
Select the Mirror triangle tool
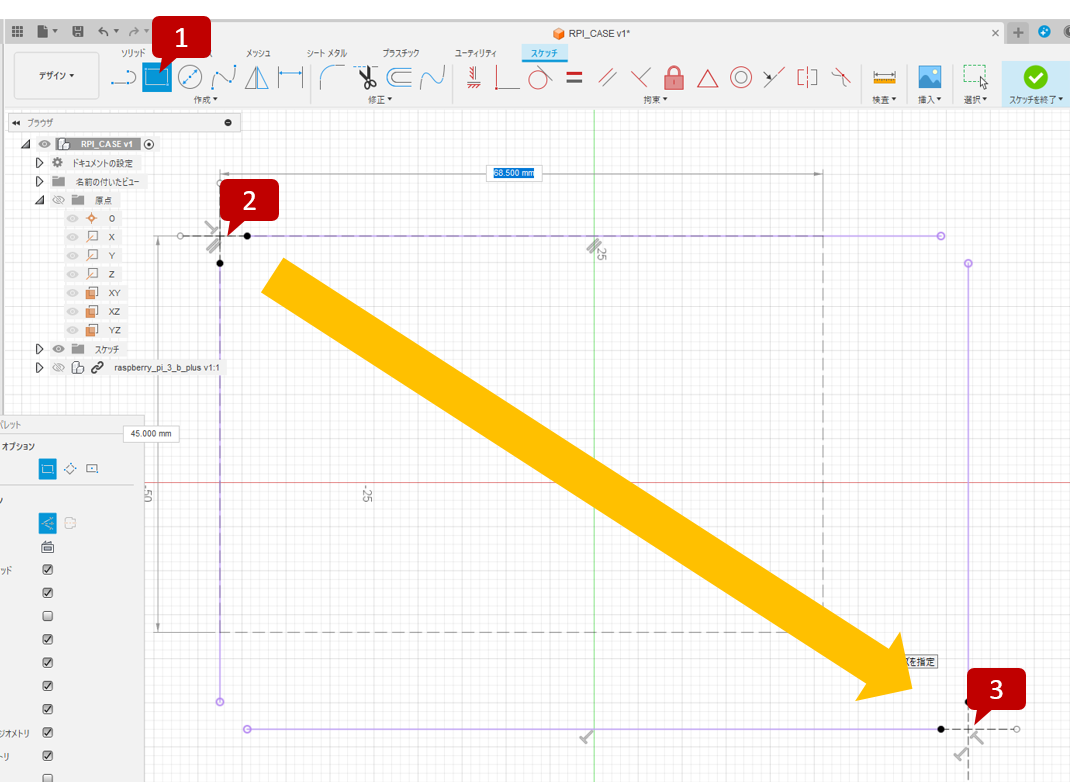click(257, 77)
